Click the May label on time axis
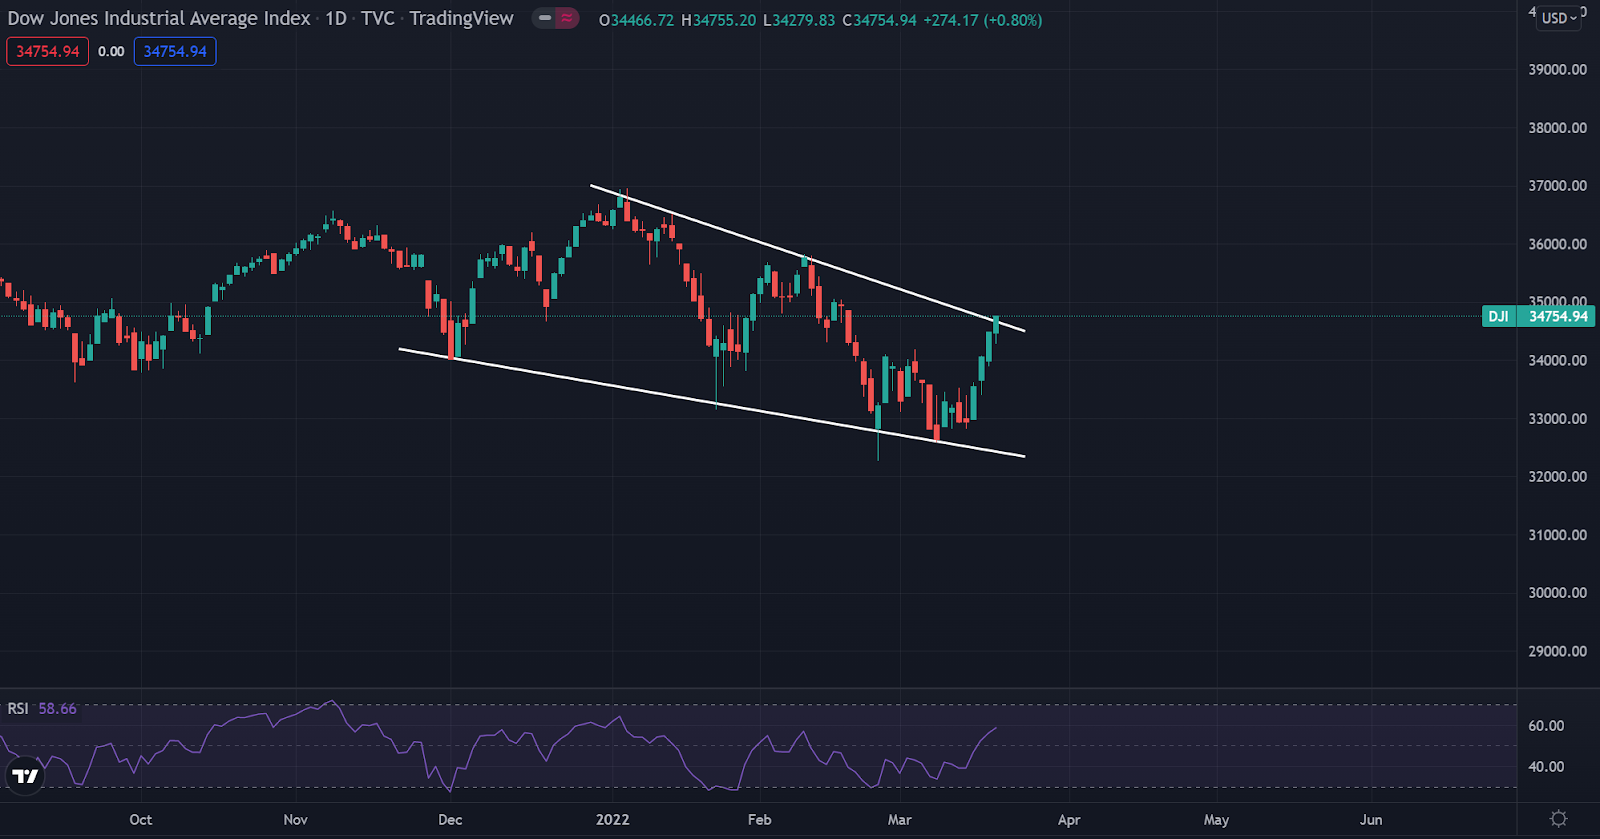The width and height of the screenshot is (1600, 839). pos(1216,820)
